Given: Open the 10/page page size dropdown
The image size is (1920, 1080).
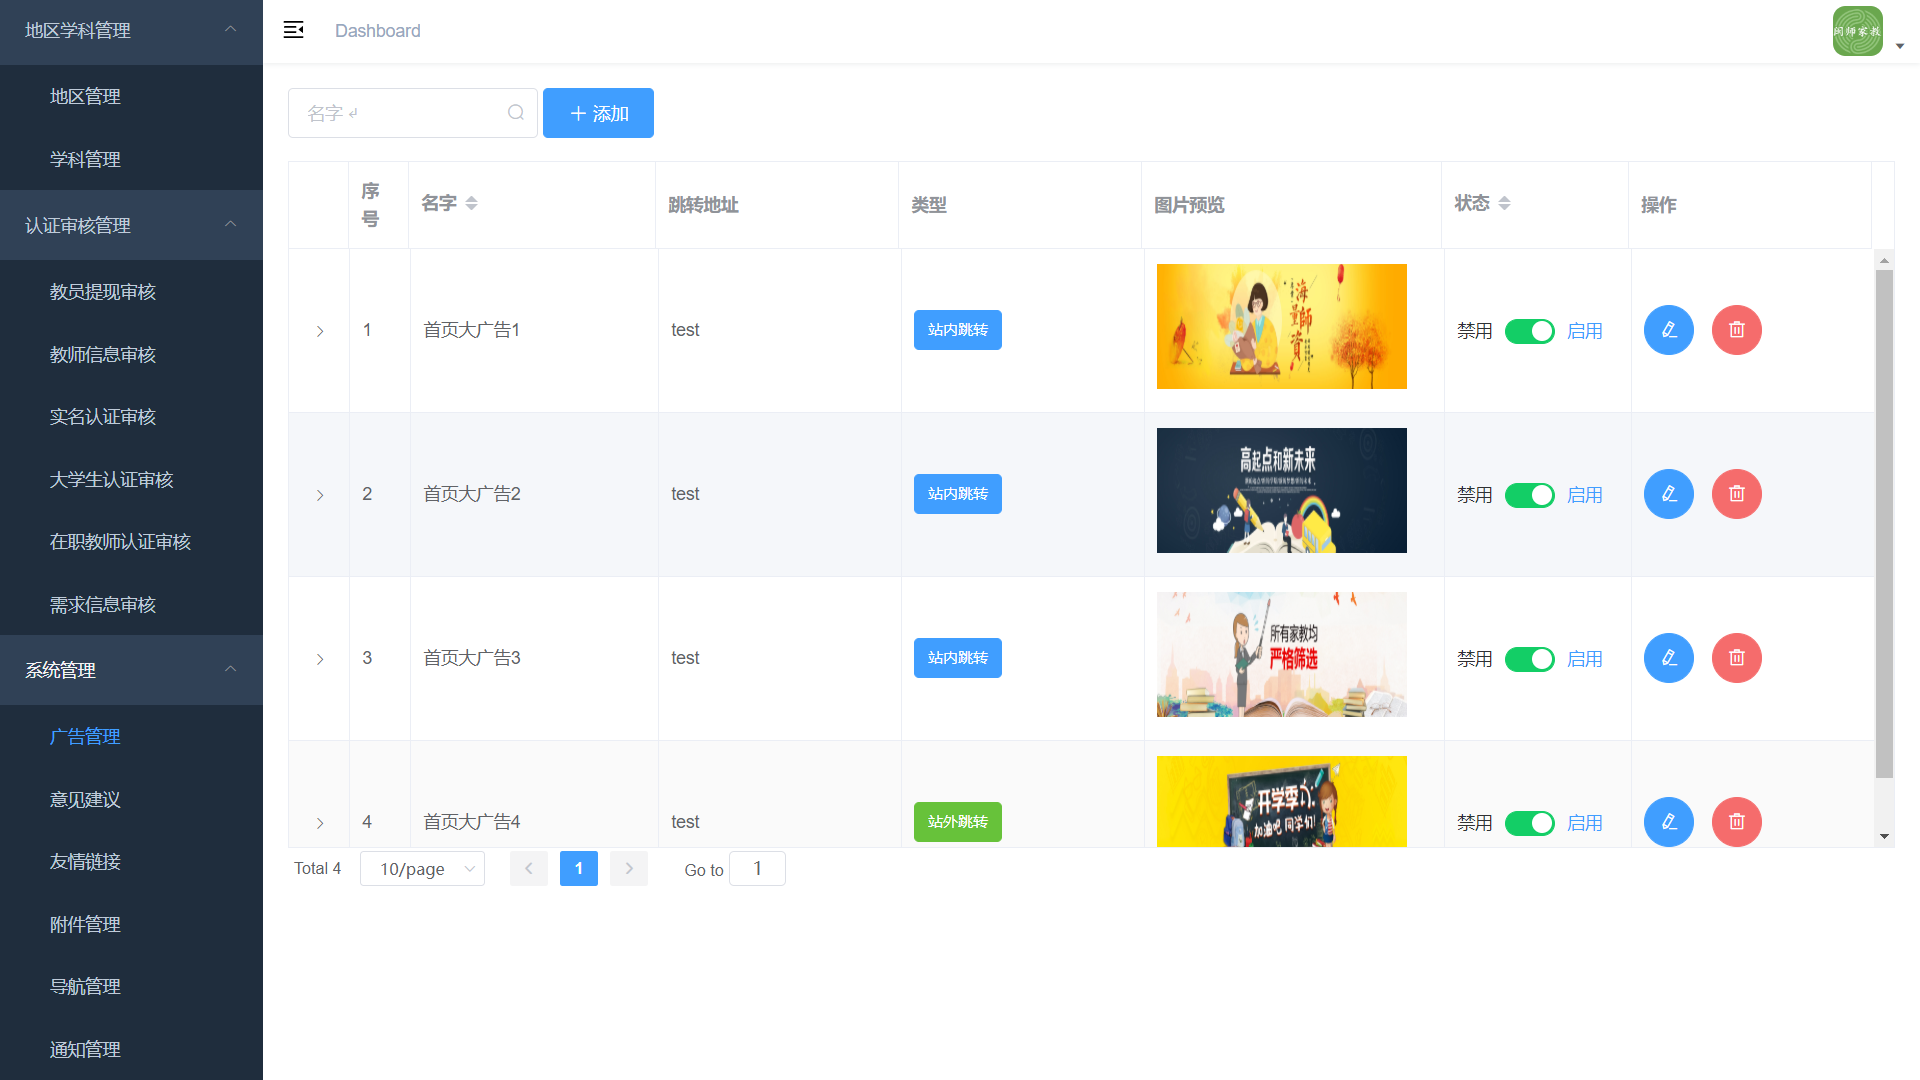Looking at the screenshot, I should point(422,869).
